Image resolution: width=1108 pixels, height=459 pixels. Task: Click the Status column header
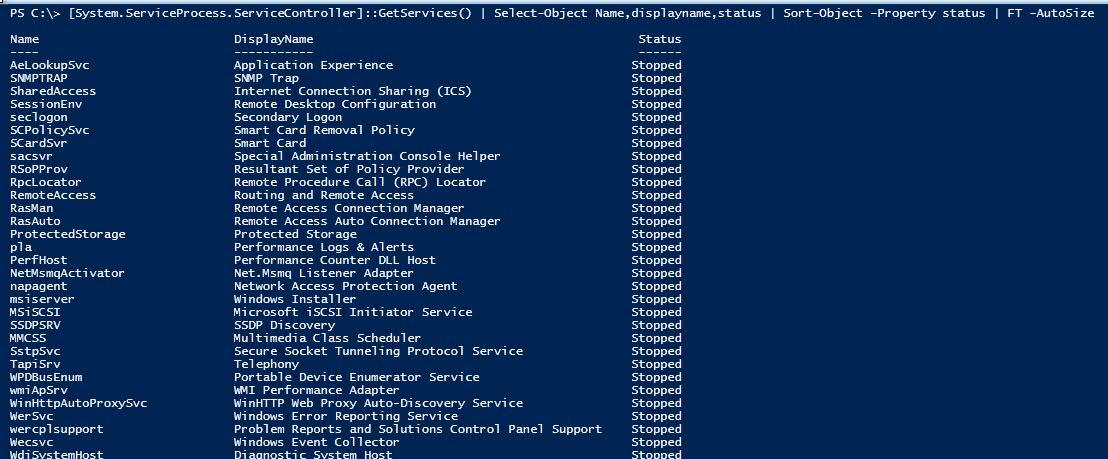tap(660, 39)
